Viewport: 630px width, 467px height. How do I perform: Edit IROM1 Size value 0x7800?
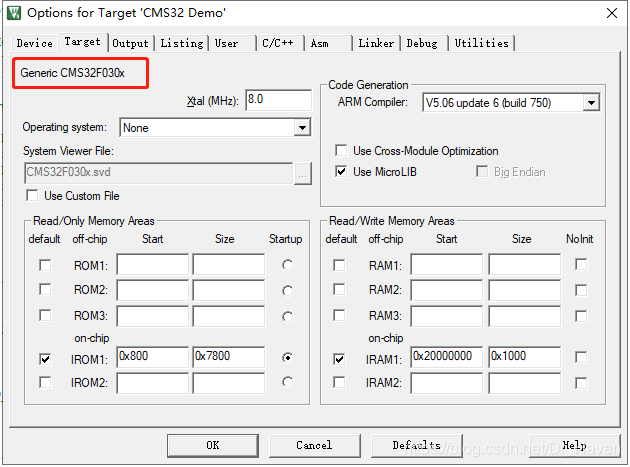[229, 357]
